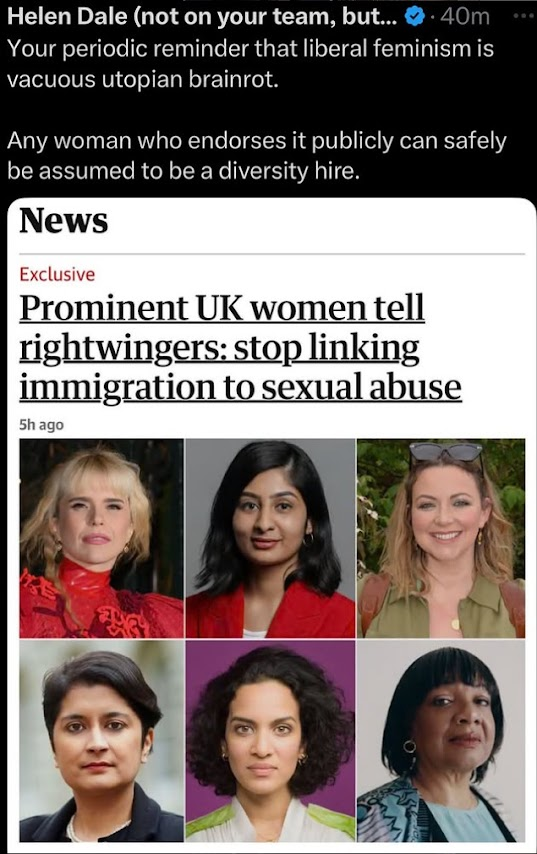Open photo of curly-haired woman on purple background
Viewport: 537px width, 854px height.
pos(270,741)
